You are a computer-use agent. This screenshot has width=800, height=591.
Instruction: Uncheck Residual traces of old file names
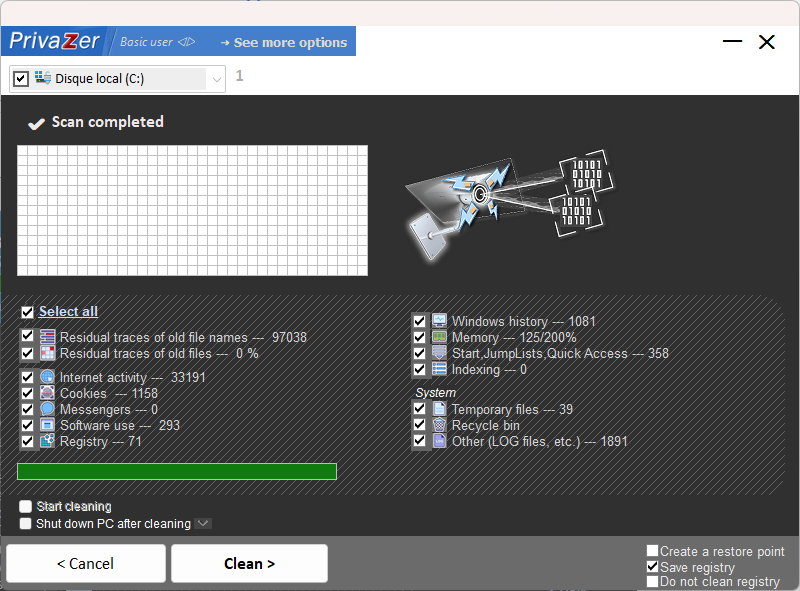(28, 336)
